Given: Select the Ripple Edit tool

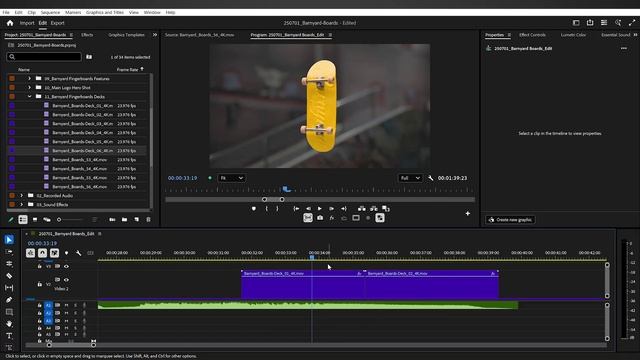Looking at the screenshot, I should (x=9, y=264).
